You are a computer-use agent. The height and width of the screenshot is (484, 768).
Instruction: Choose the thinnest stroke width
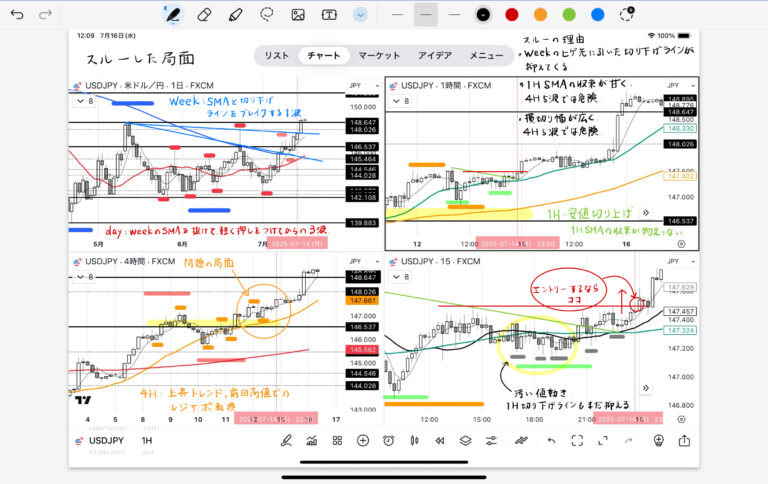tap(397, 15)
